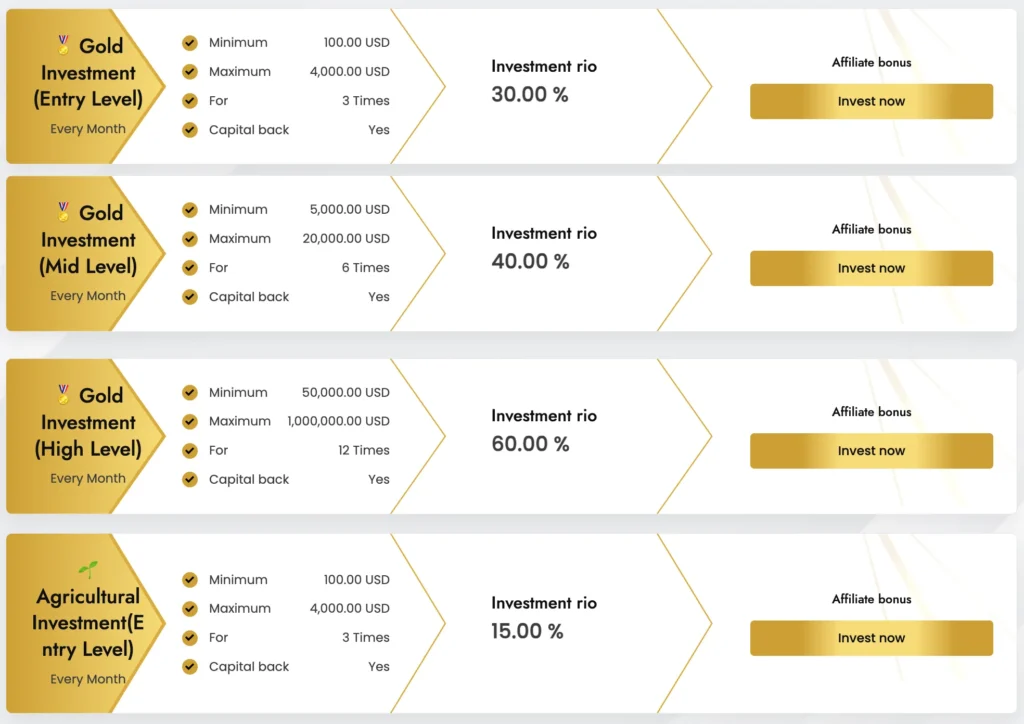The width and height of the screenshot is (1024, 724).
Task: Click the Agricultural Investment plan title
Action: (x=88, y=623)
